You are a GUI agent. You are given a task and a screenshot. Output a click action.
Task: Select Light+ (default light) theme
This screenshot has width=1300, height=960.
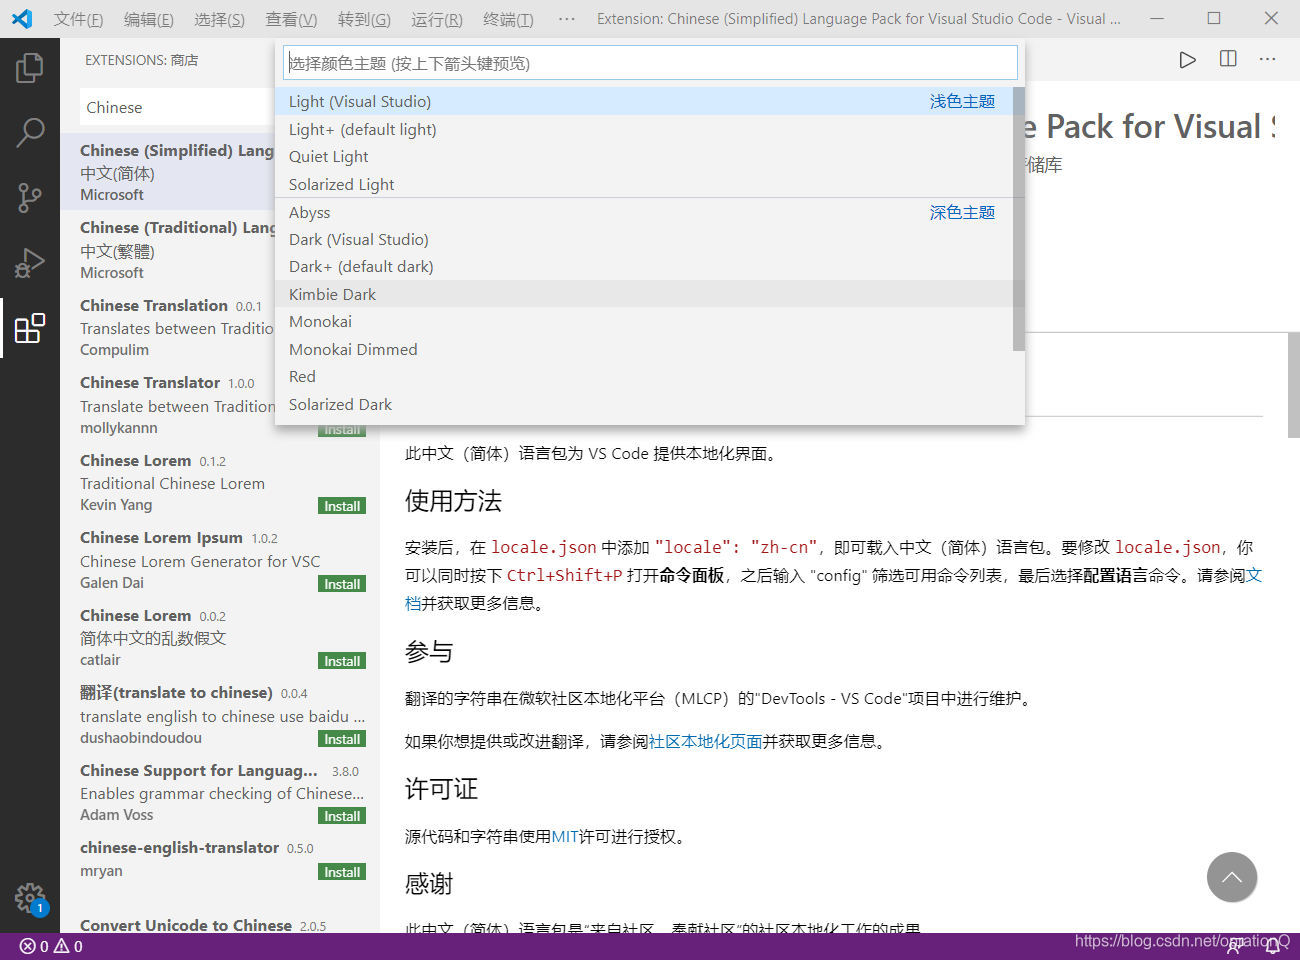tap(644, 129)
